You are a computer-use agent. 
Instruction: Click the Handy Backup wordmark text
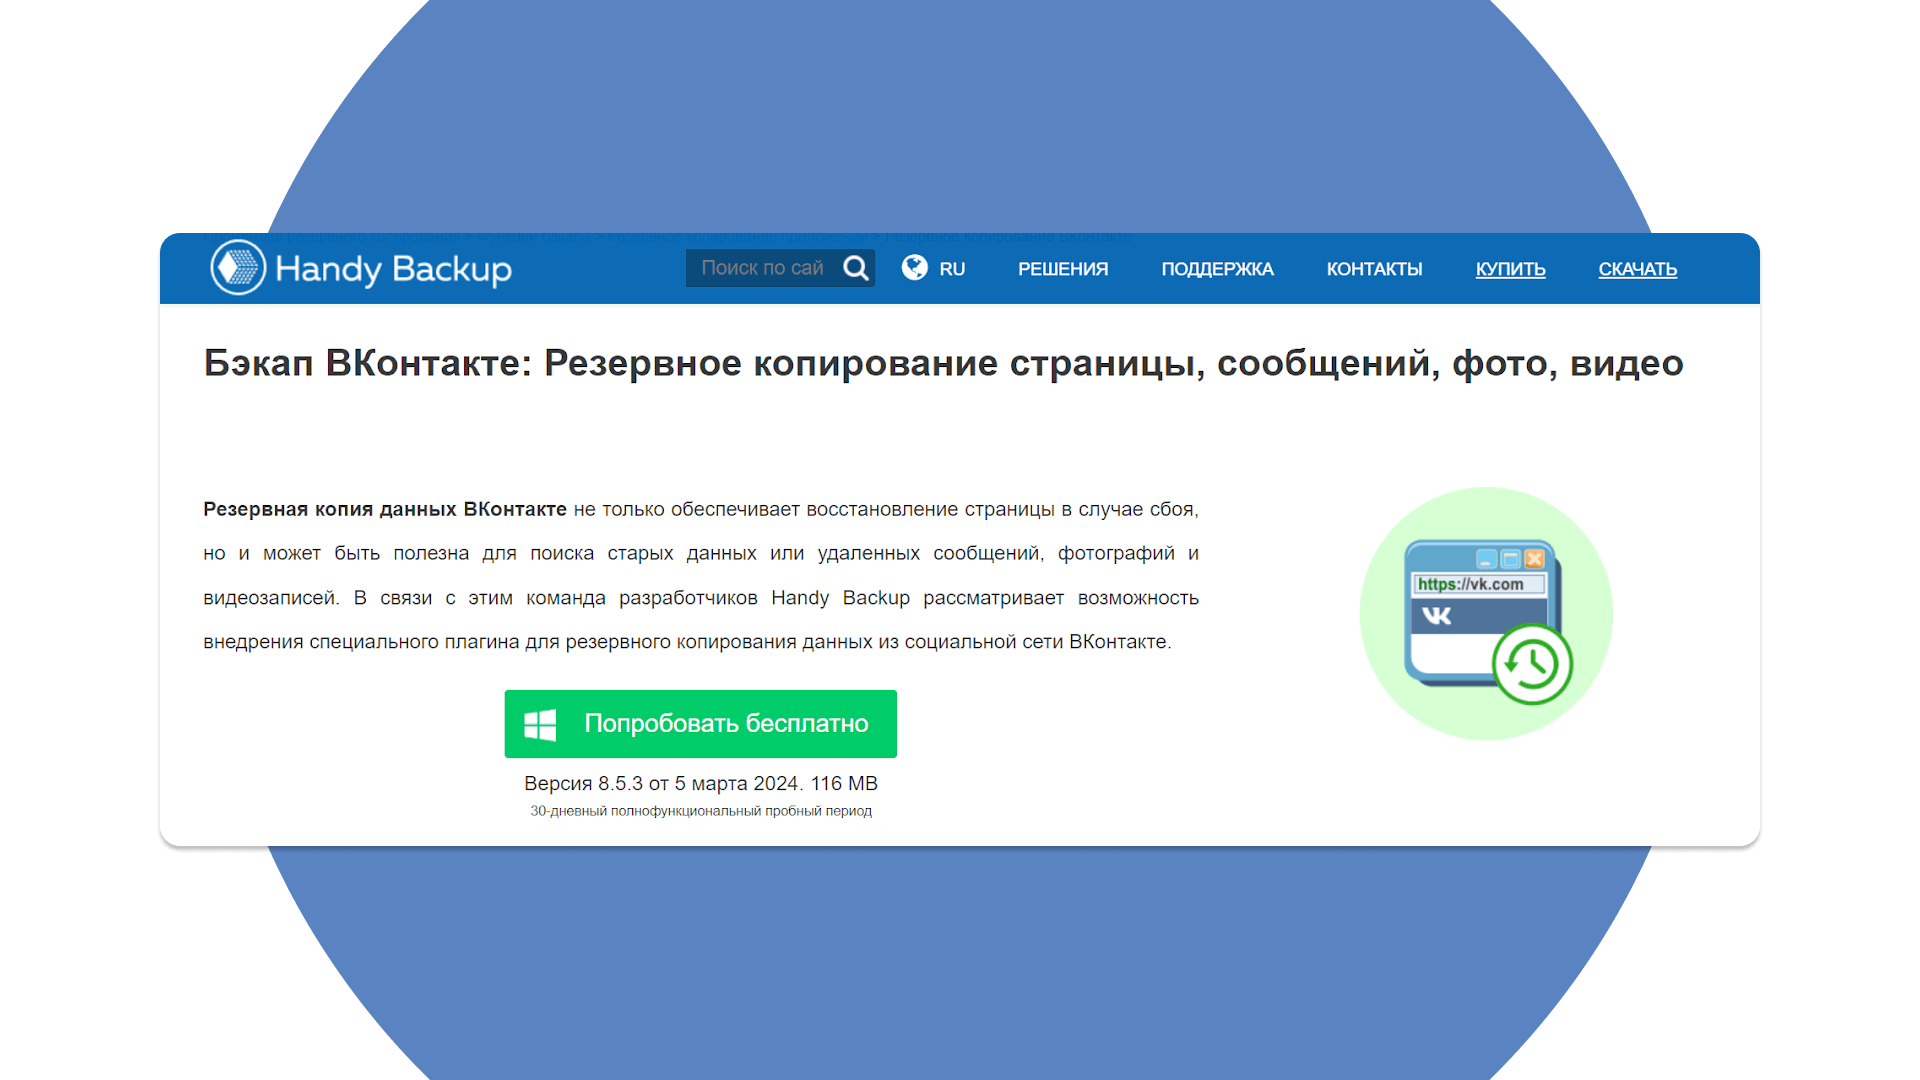(x=393, y=269)
